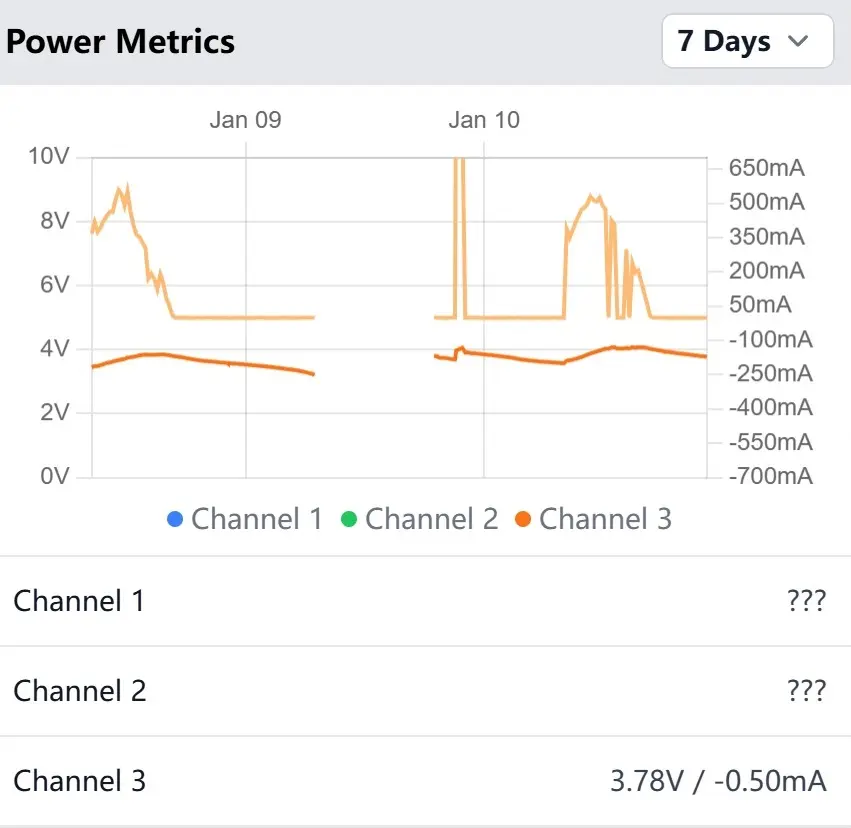851x828 pixels.
Task: Toggle Channel 2 label in chart legend
Action: click(x=431, y=519)
